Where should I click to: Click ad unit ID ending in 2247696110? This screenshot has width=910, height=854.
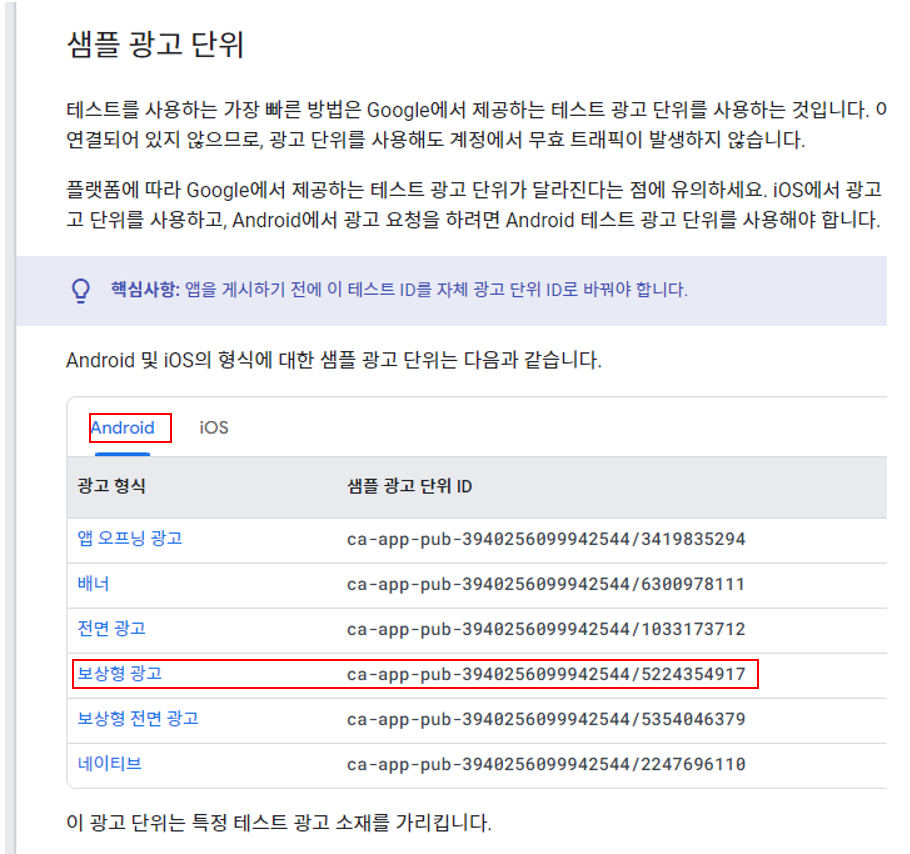pos(546,764)
